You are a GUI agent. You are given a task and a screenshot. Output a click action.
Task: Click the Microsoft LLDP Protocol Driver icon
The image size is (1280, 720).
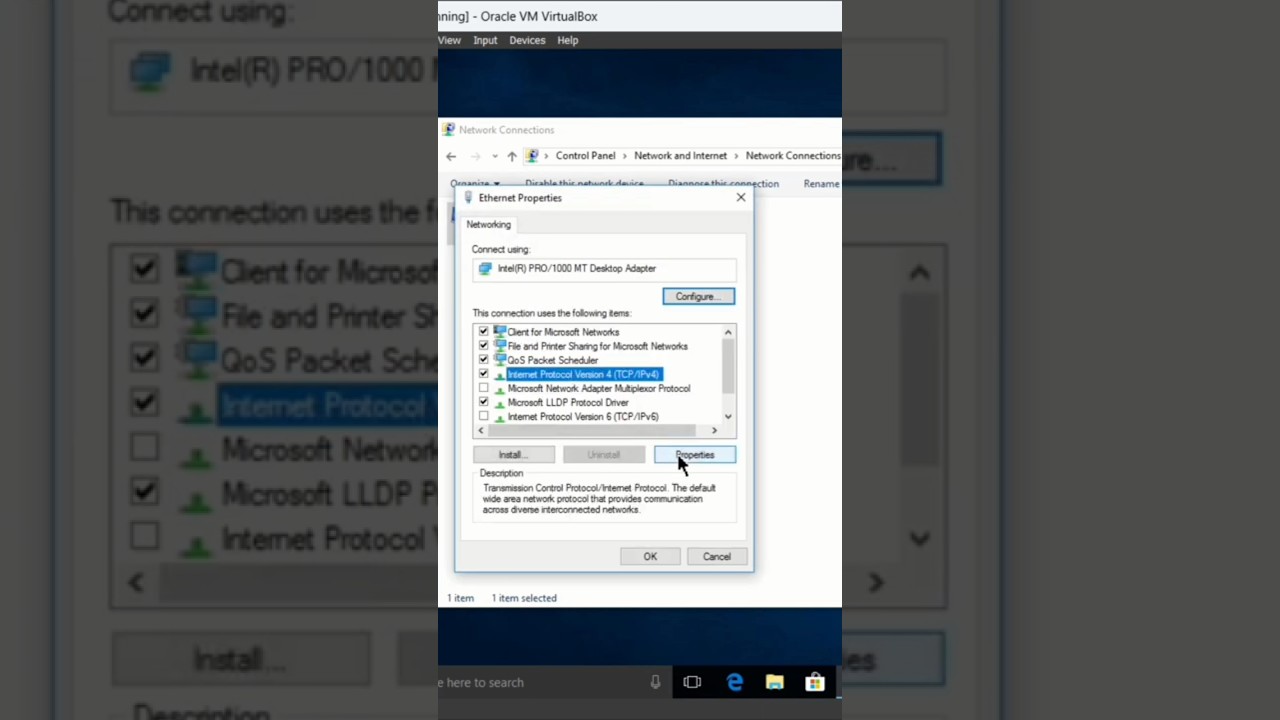coord(499,403)
